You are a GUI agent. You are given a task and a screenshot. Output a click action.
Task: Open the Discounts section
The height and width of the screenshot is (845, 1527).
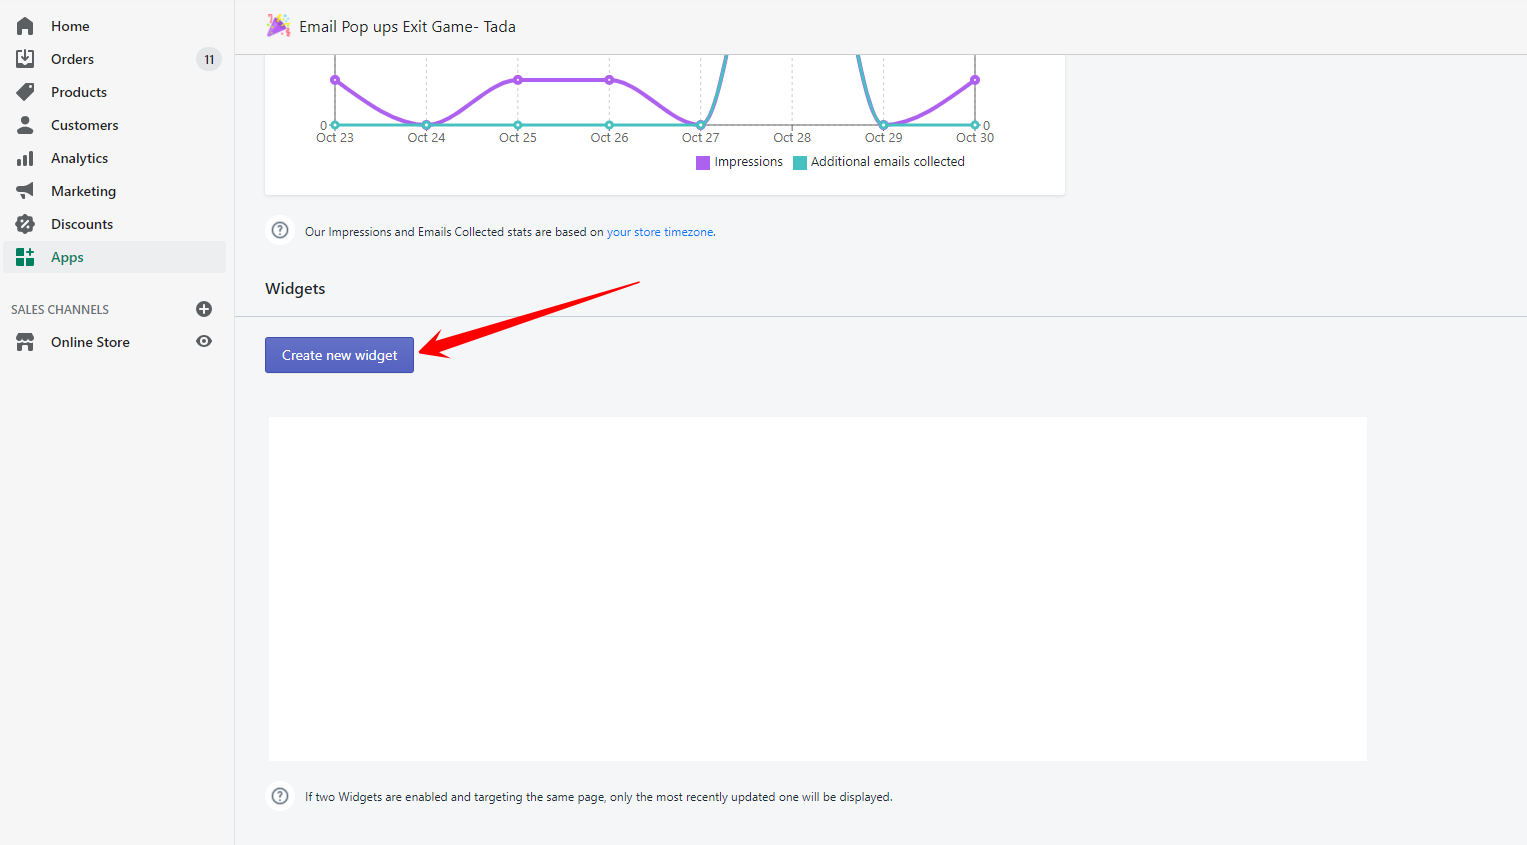pos(115,224)
